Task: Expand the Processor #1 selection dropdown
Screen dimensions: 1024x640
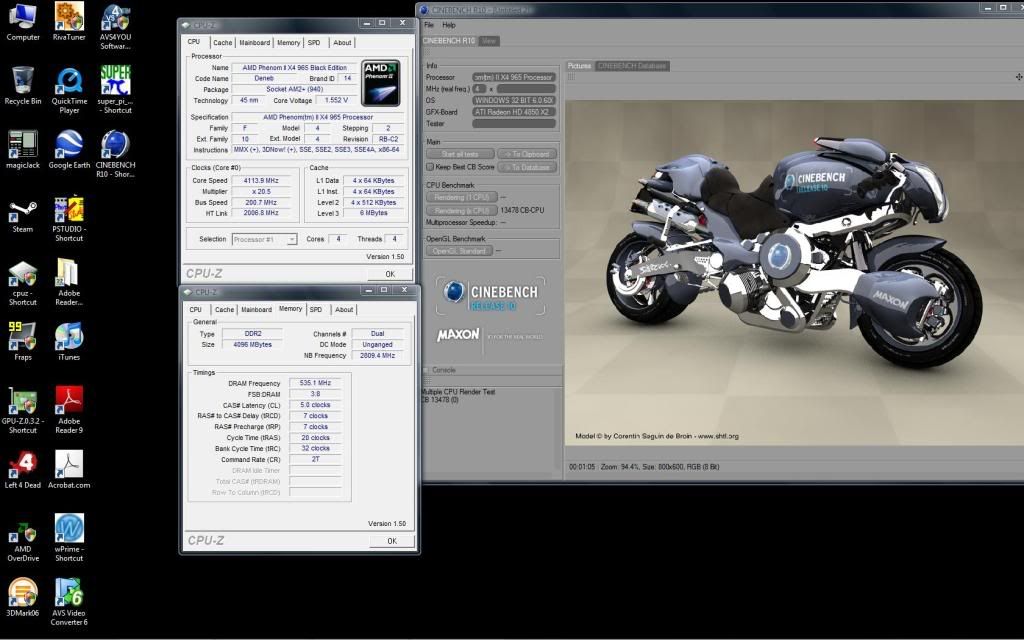Action: point(265,239)
